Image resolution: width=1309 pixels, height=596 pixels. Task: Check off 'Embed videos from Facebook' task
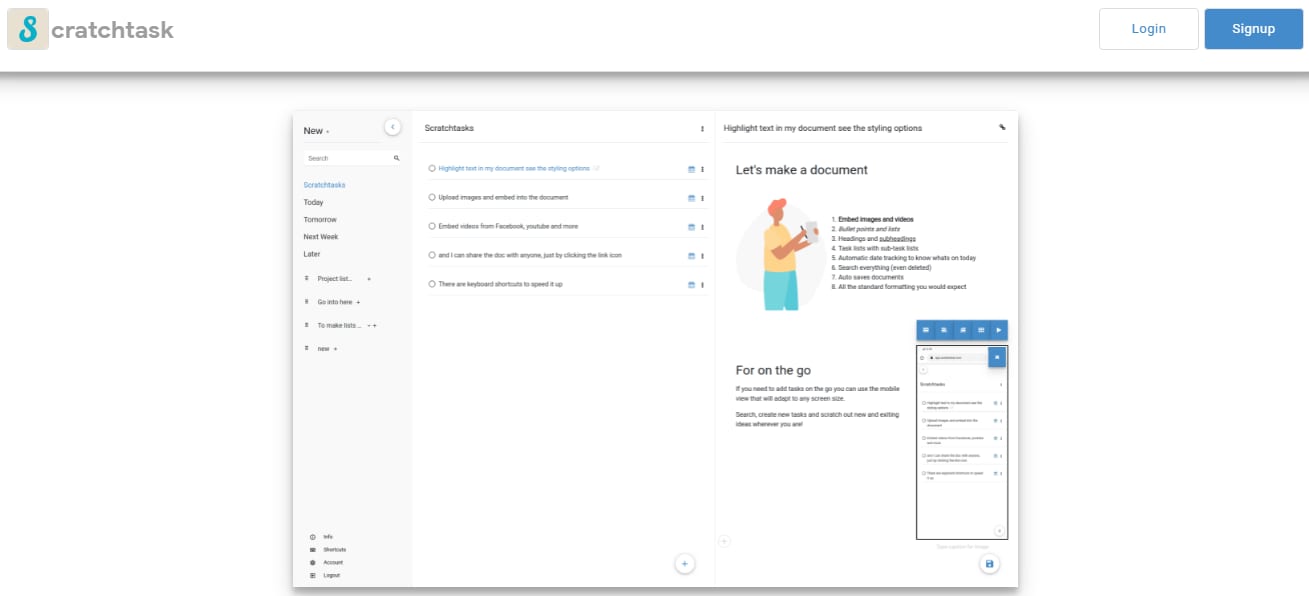(432, 227)
